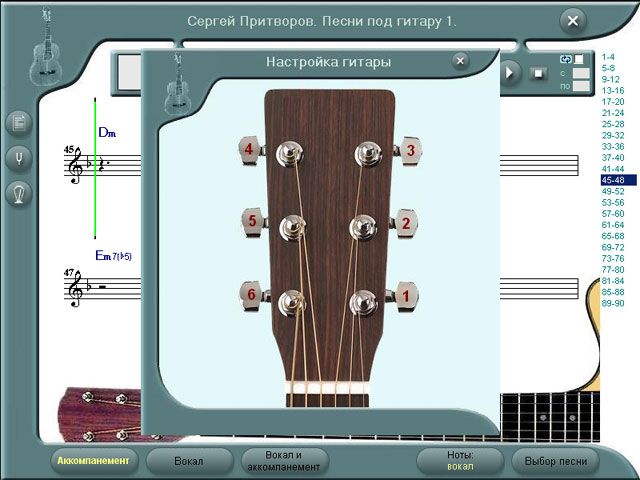Enable the loop repeat checkbox
The image size is (640, 480).
(x=579, y=58)
